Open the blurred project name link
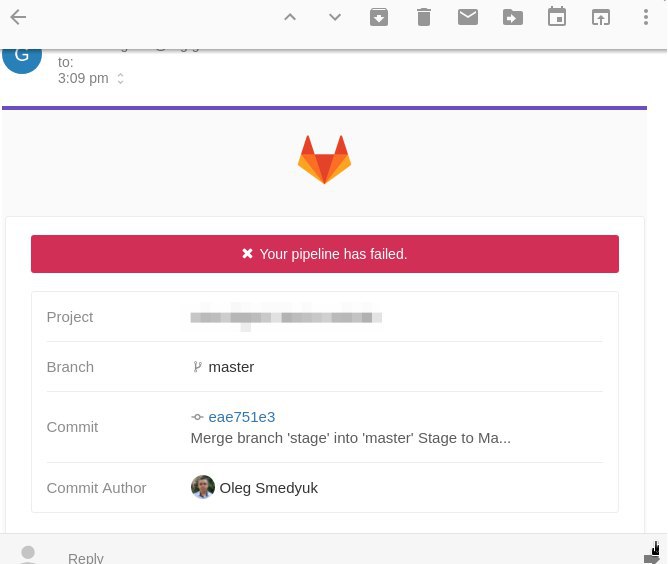 (x=286, y=317)
